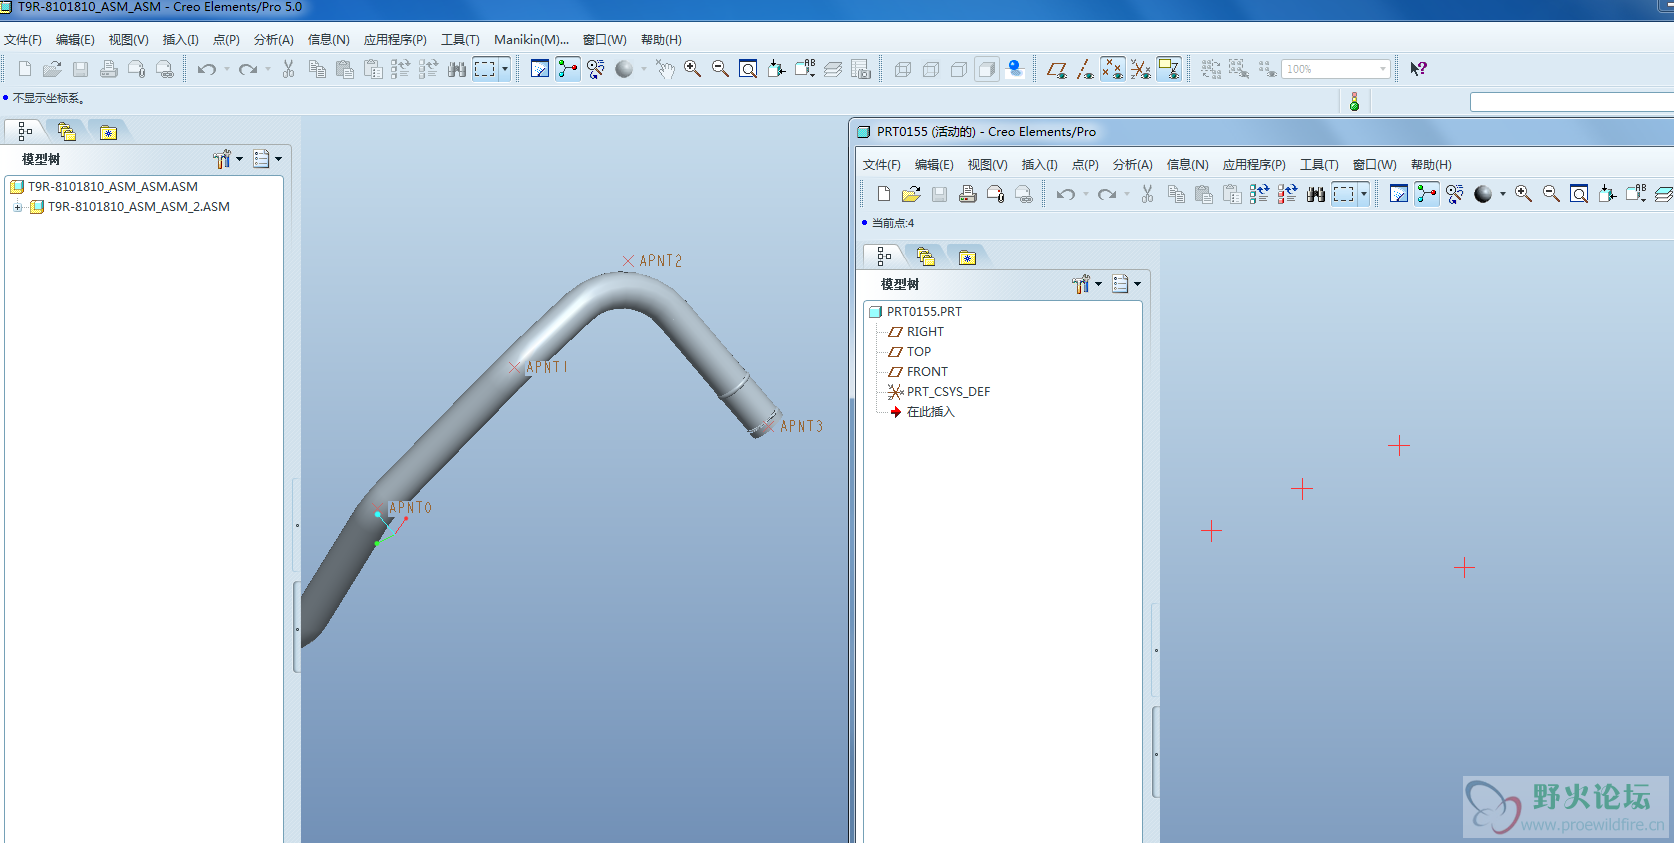Click Email with attachment icon in PRT0155 toolbar
Image resolution: width=1674 pixels, height=843 pixels.
click(995, 194)
